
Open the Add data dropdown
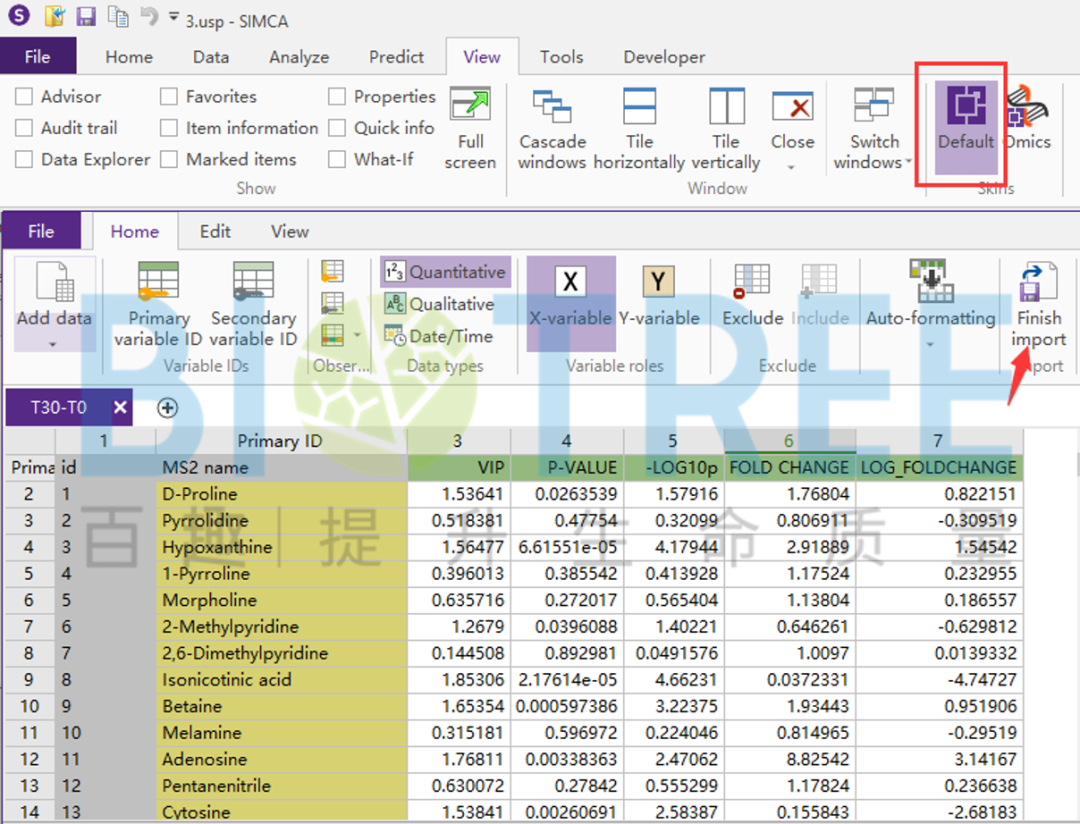point(53,343)
